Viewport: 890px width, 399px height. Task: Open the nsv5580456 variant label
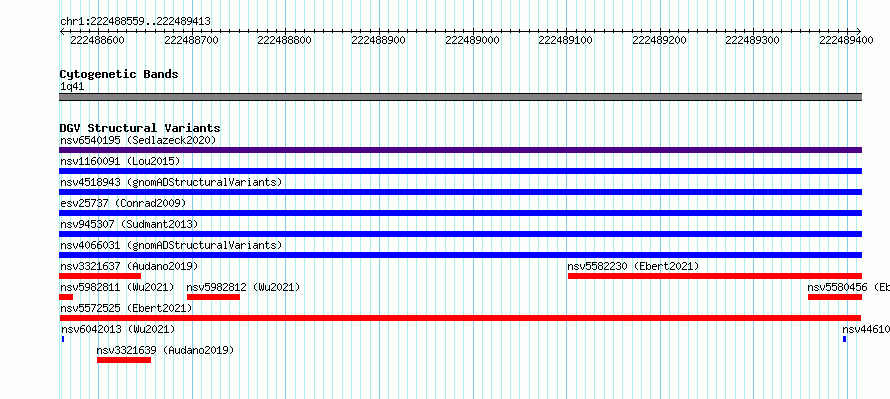tap(848, 287)
